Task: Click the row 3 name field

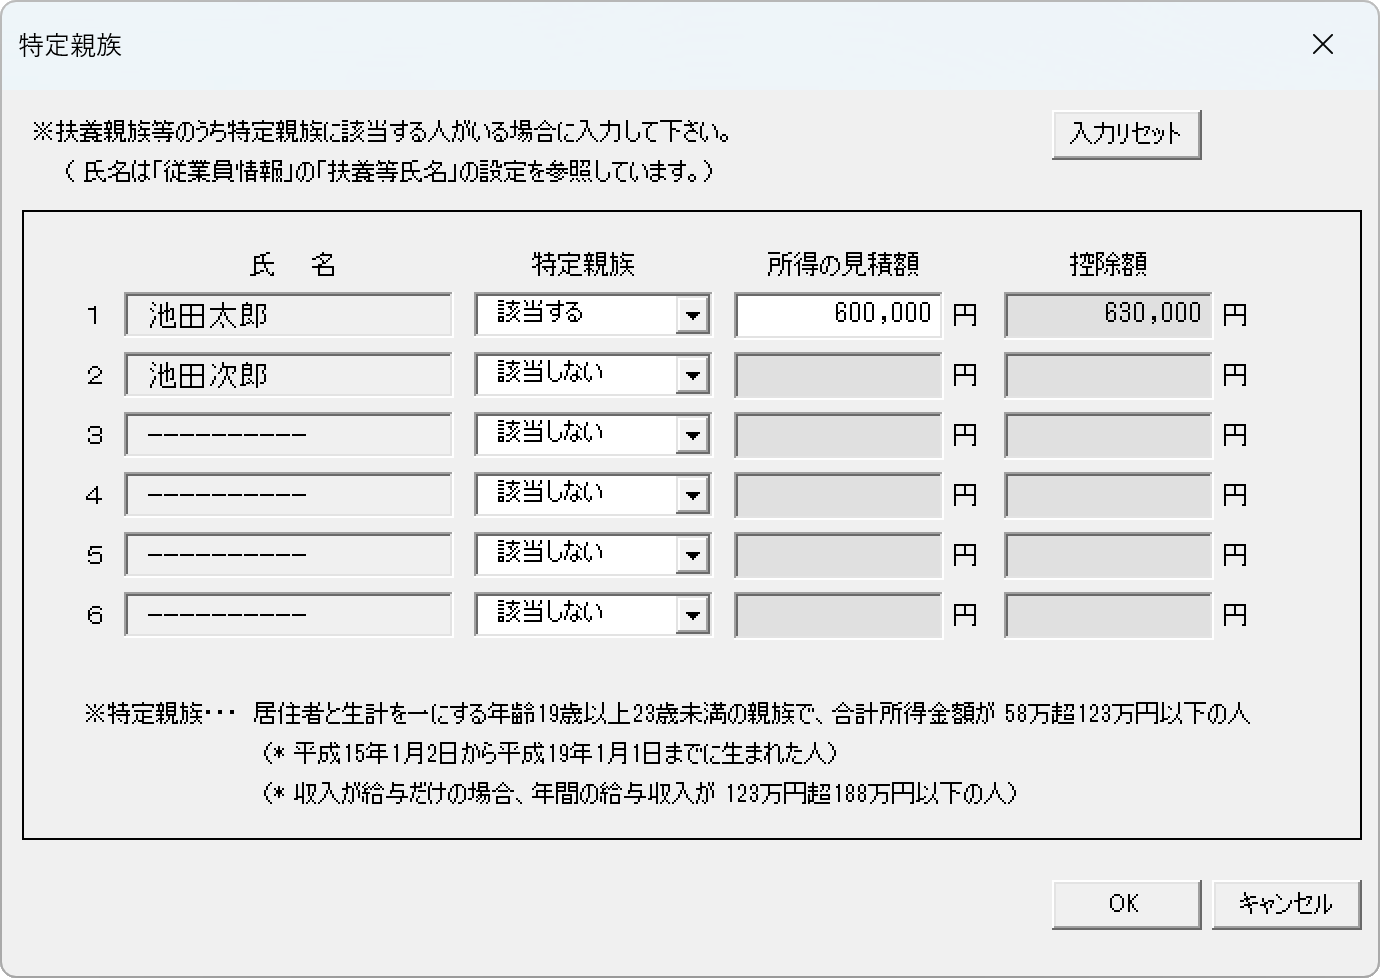Action: tap(288, 435)
